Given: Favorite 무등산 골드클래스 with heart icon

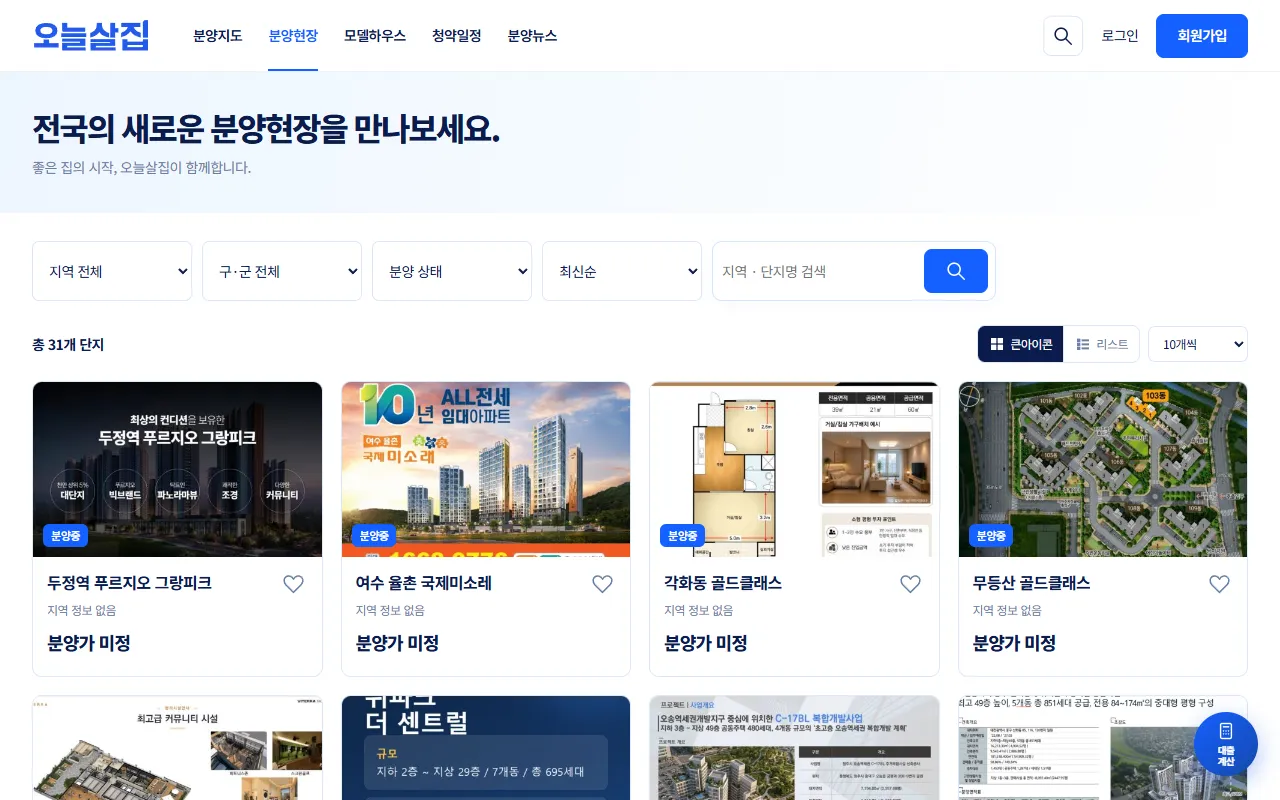Looking at the screenshot, I should [x=1219, y=584].
